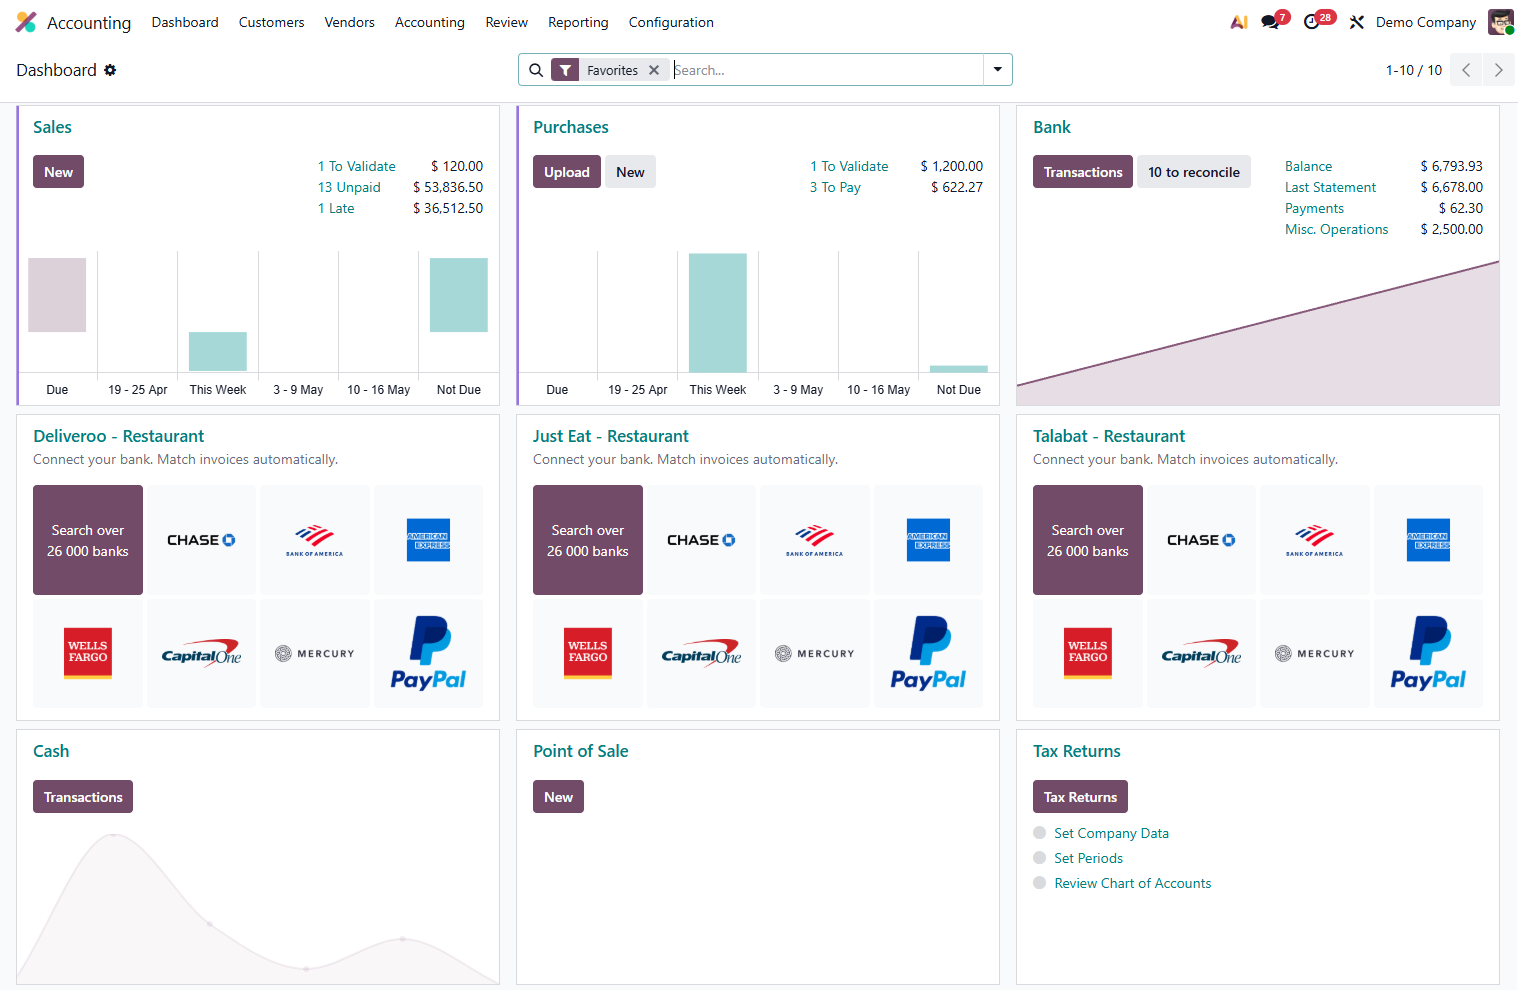
Task: Click the Tax Returns button
Action: pos(1080,797)
